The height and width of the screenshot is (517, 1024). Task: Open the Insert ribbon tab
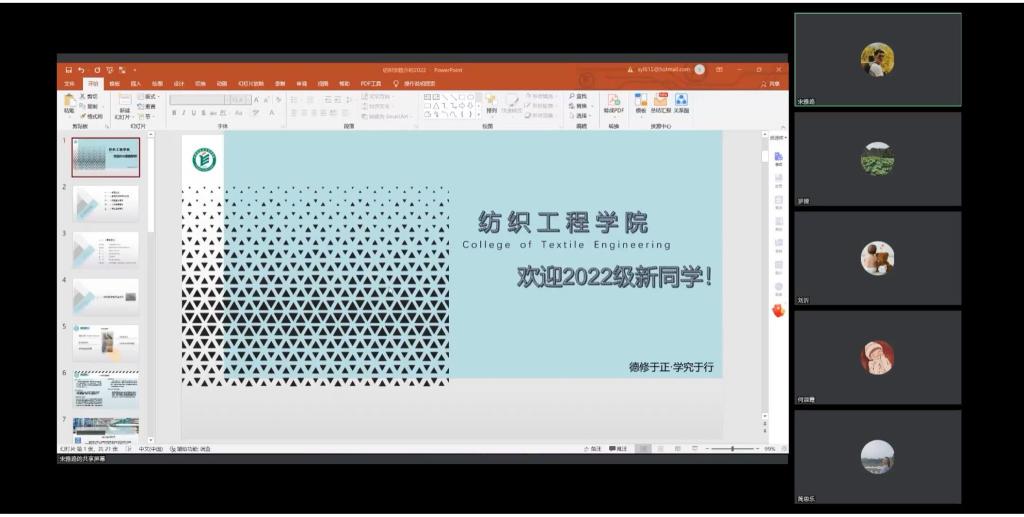136,84
